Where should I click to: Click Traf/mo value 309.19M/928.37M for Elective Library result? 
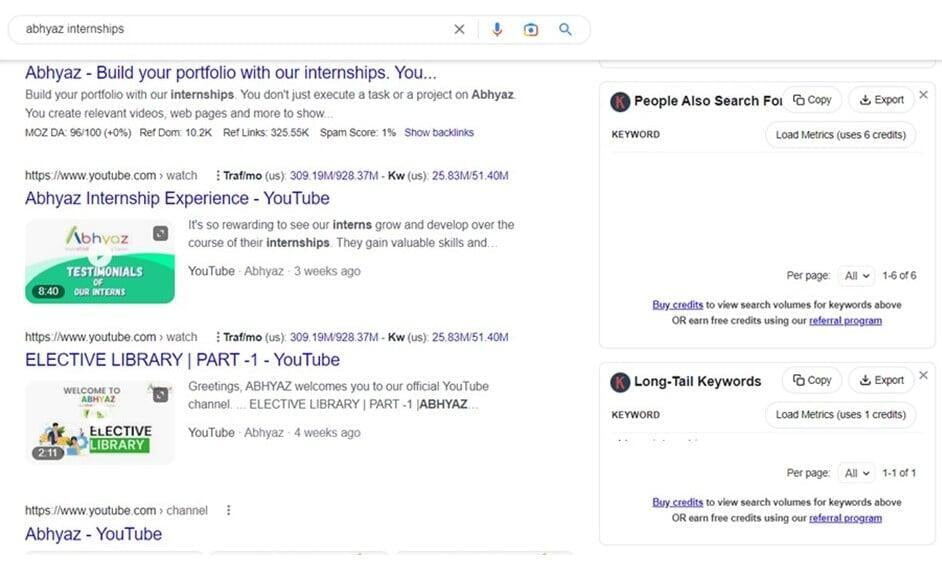[334, 337]
